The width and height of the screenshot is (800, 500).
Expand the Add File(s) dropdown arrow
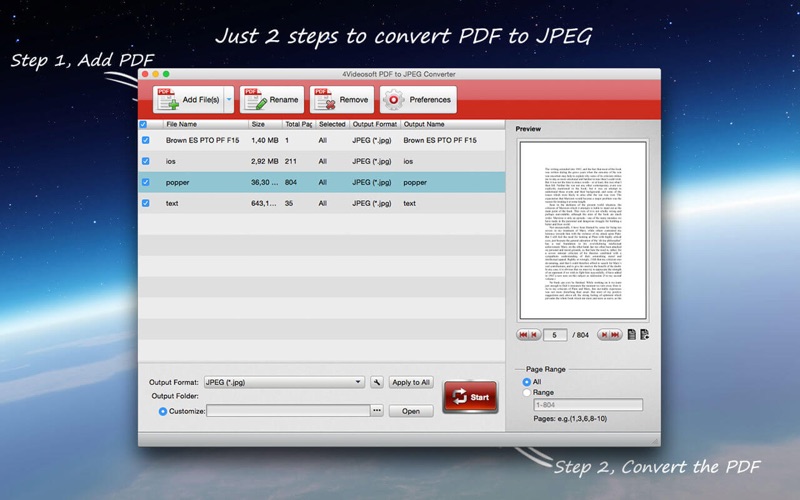(x=229, y=100)
